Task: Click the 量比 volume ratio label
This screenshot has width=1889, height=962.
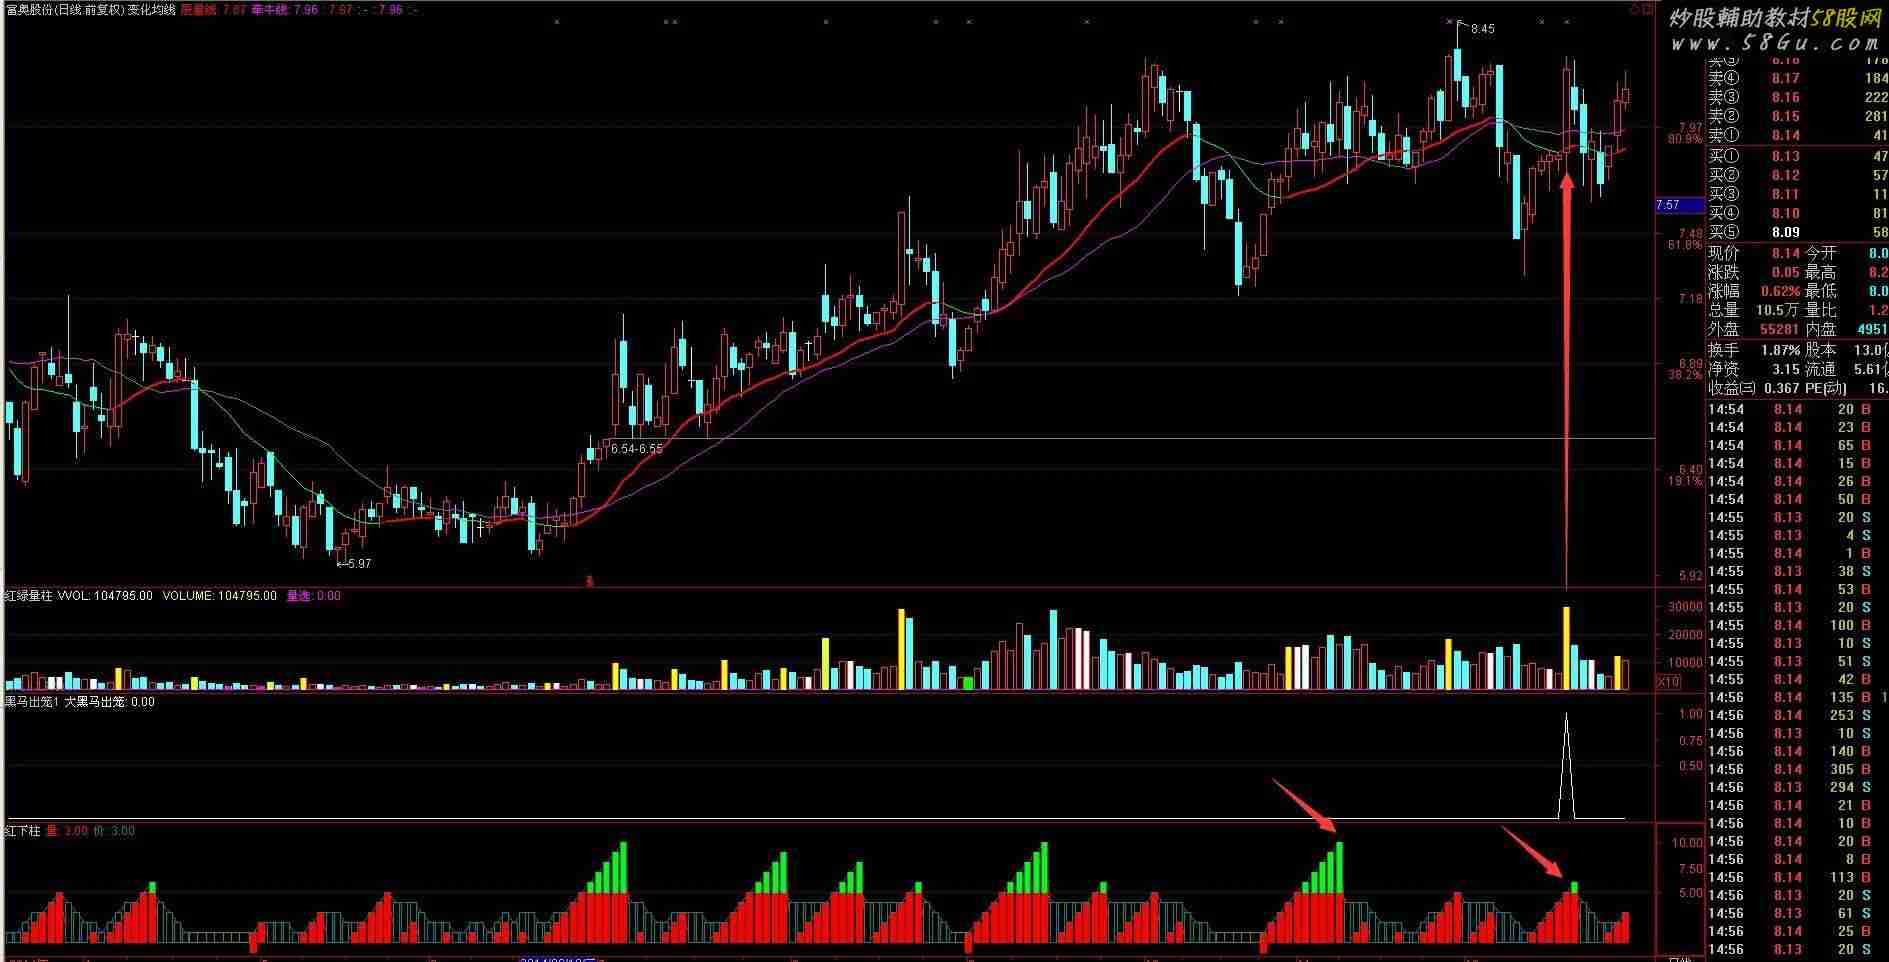Action: pyautogui.click(x=1821, y=310)
